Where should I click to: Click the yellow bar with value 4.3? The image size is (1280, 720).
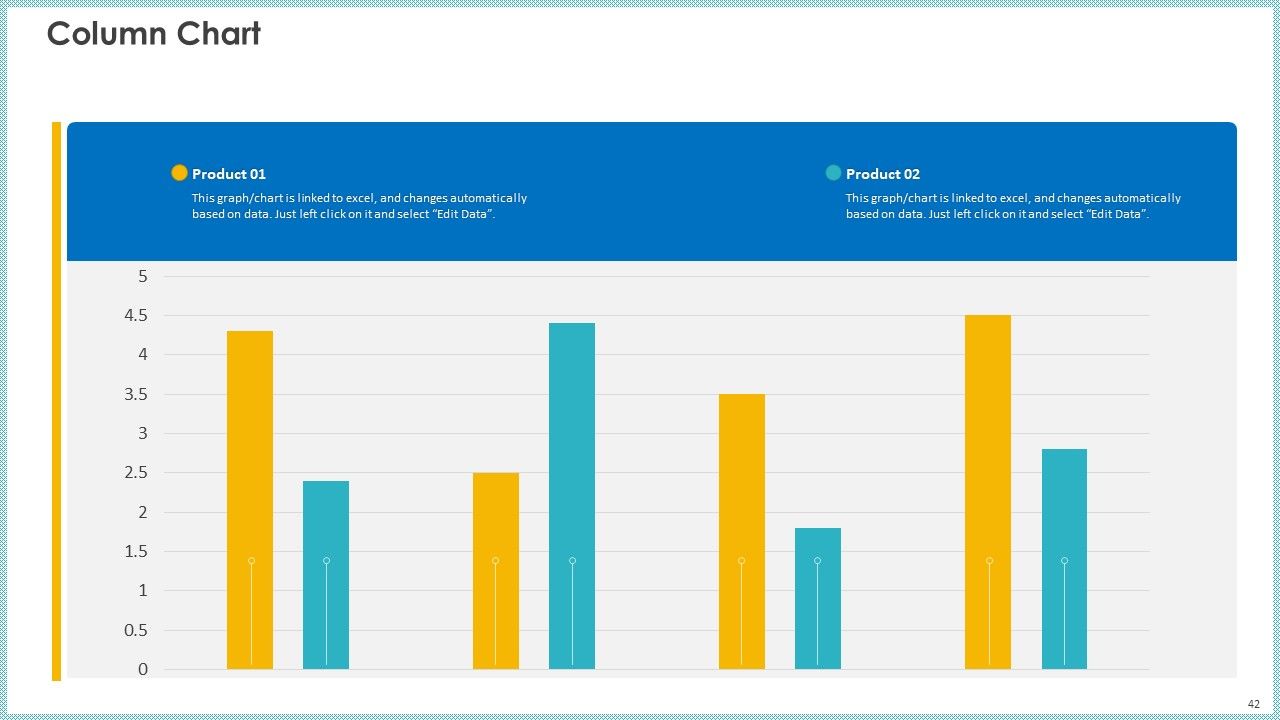click(x=250, y=500)
